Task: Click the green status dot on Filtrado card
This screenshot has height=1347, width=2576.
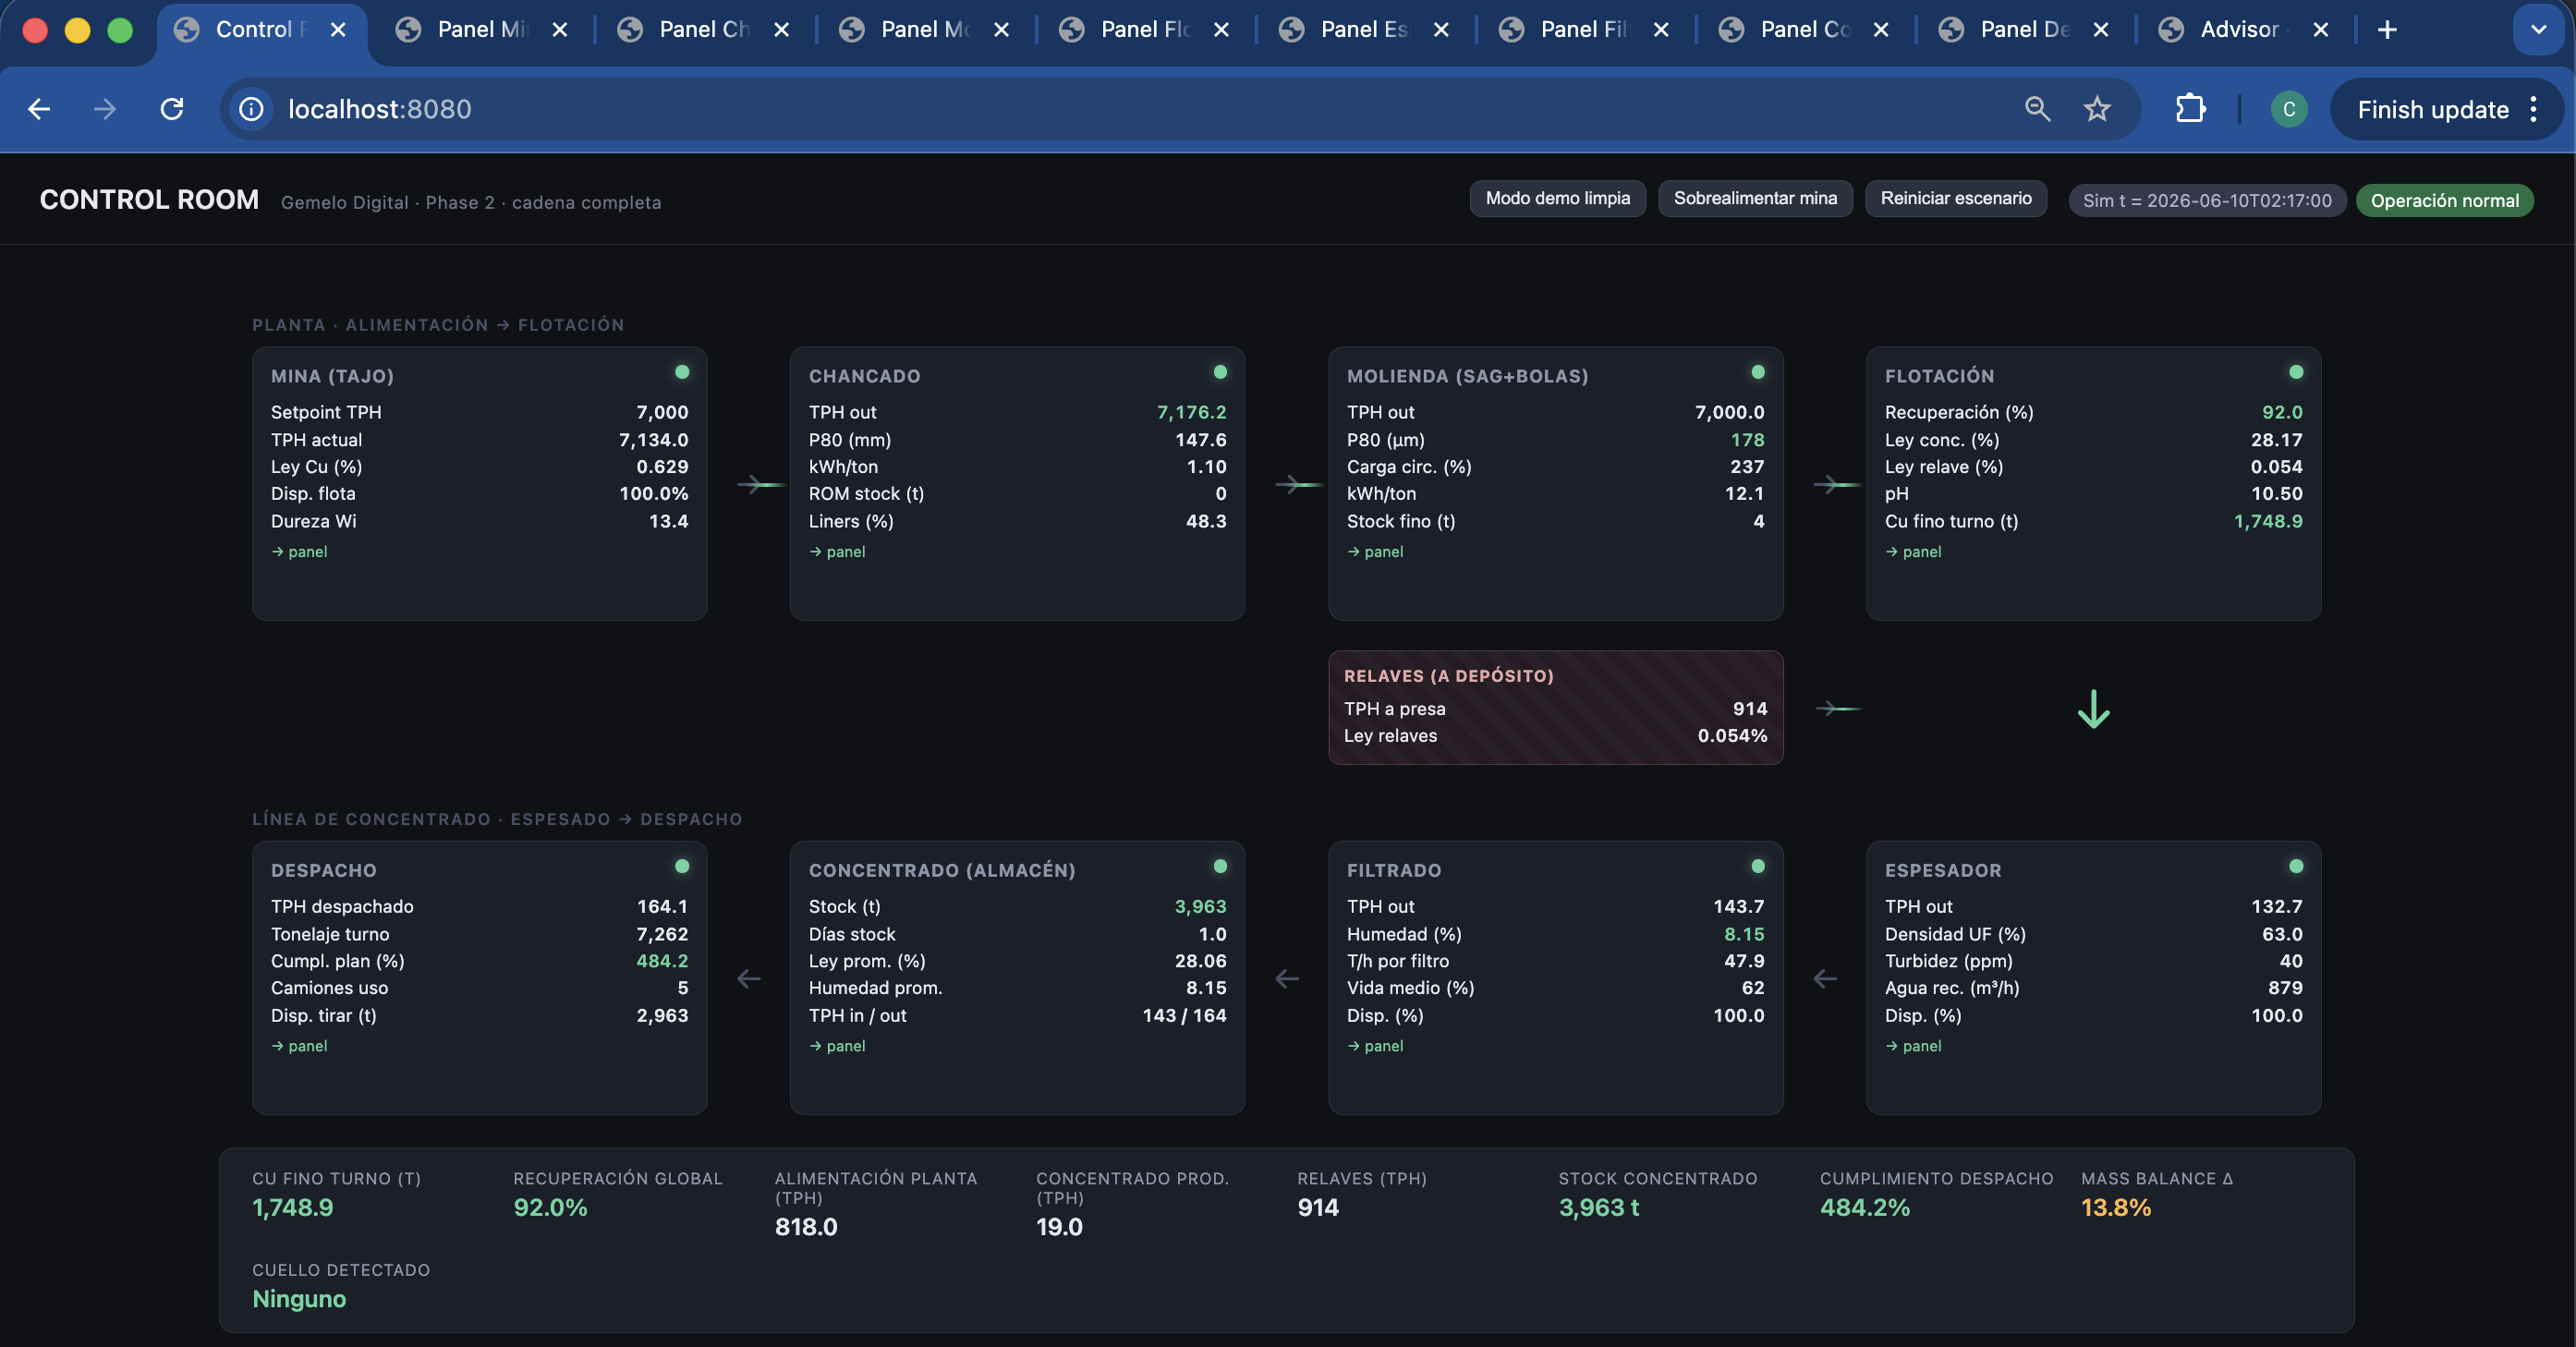Action: pos(1758,866)
